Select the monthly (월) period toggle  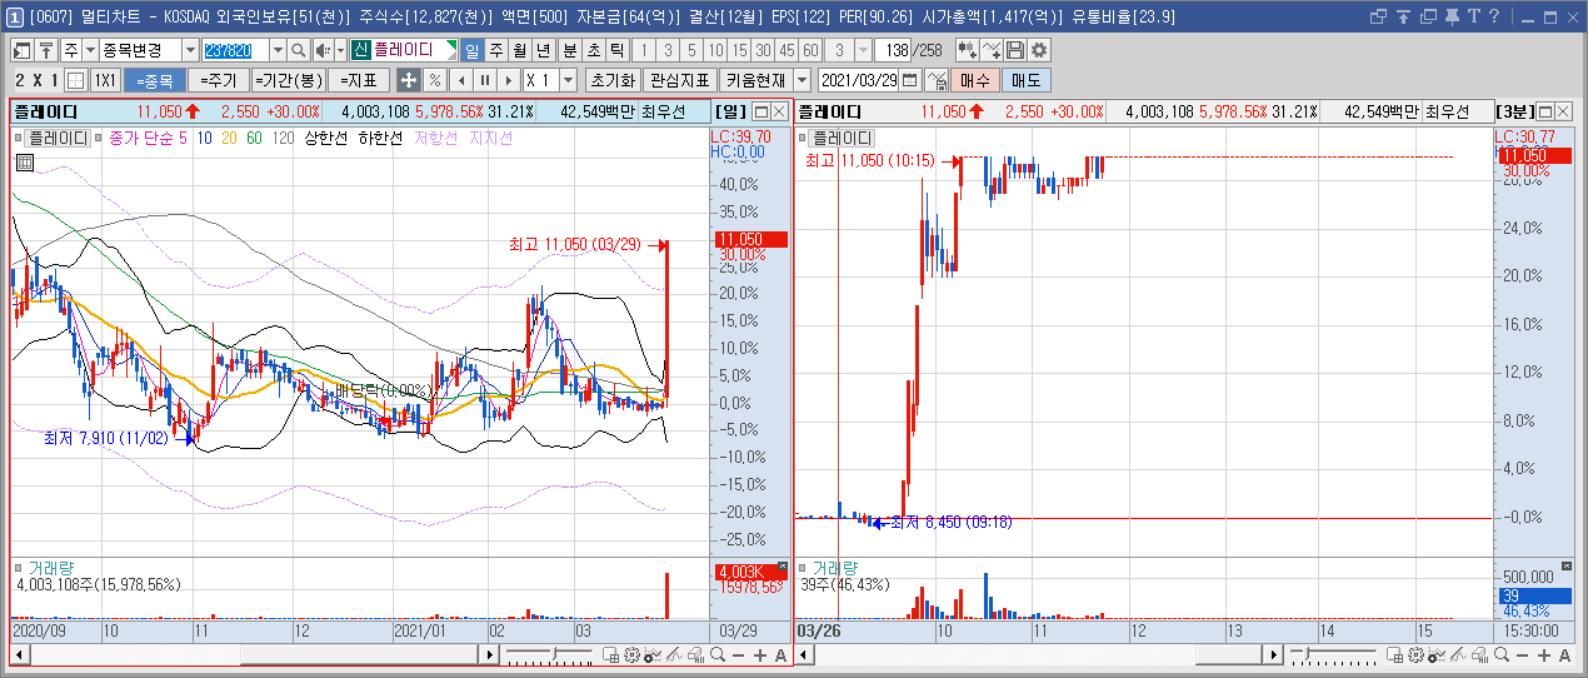click(520, 50)
